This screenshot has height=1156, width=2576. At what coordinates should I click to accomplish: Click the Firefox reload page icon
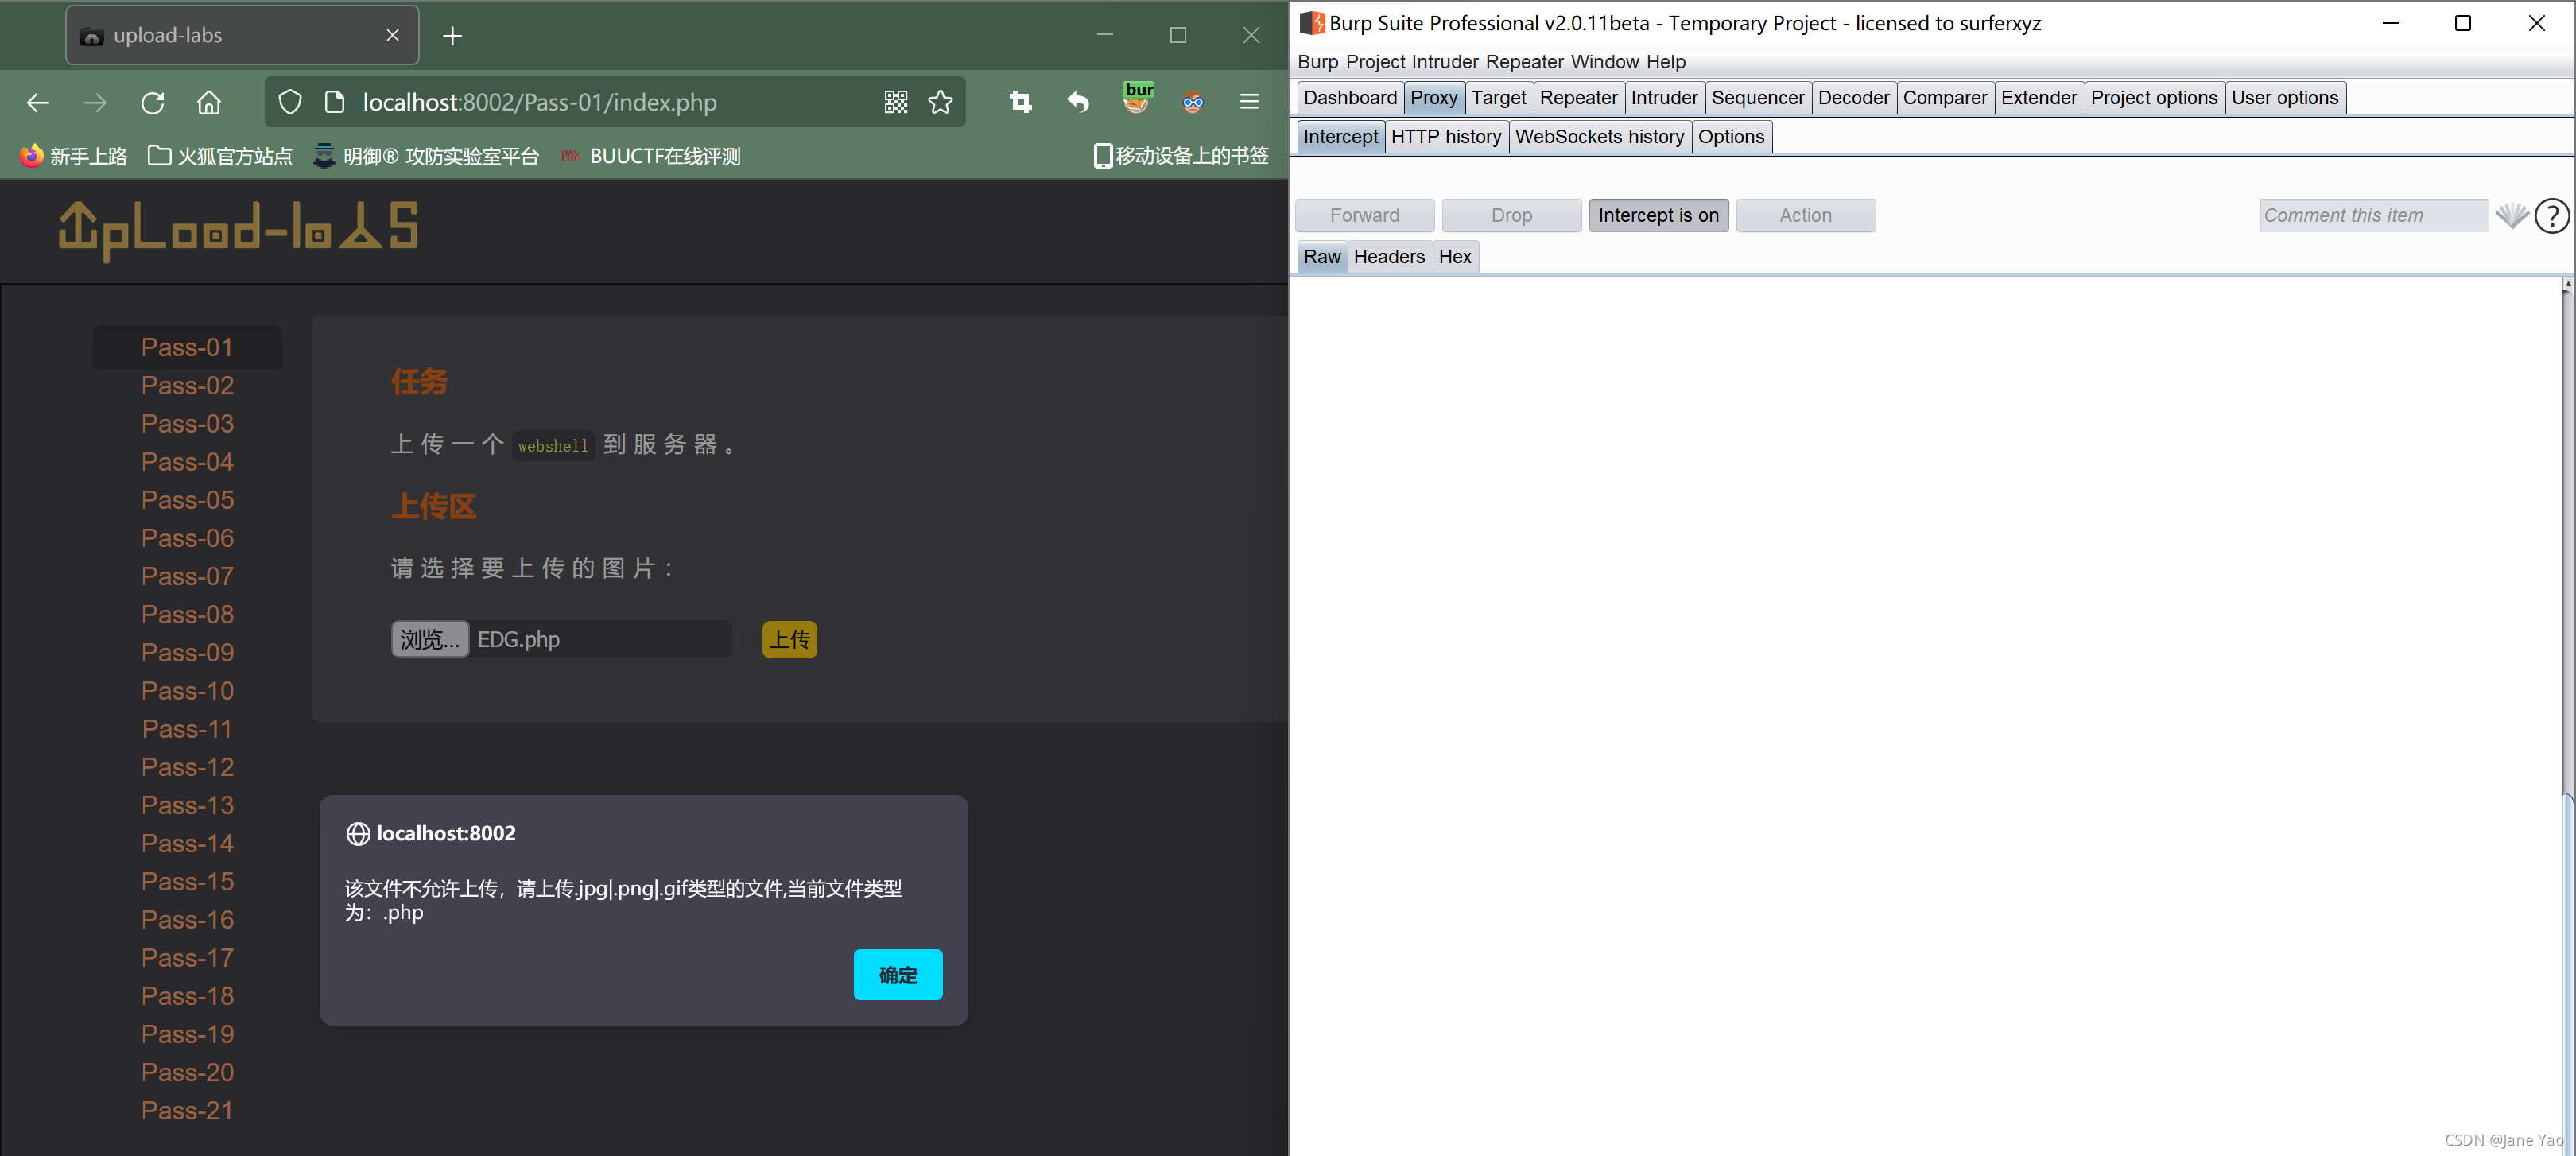pos(152,102)
